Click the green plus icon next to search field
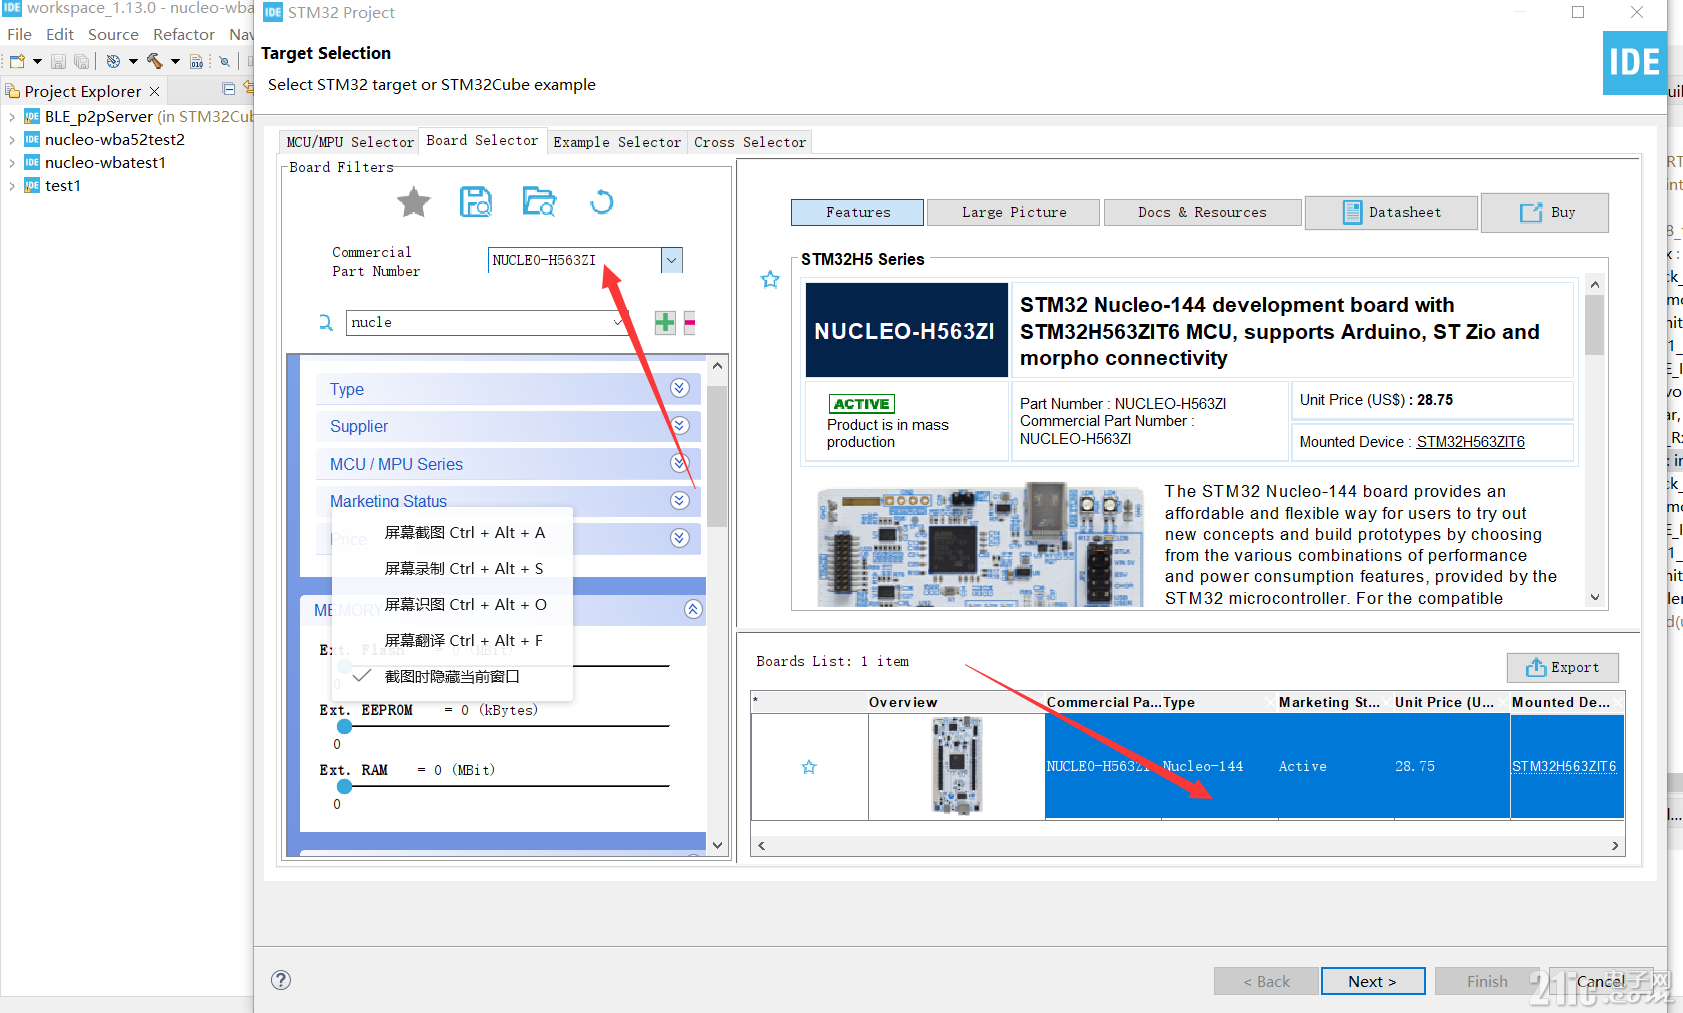Image resolution: width=1683 pixels, height=1013 pixels. pos(664,322)
